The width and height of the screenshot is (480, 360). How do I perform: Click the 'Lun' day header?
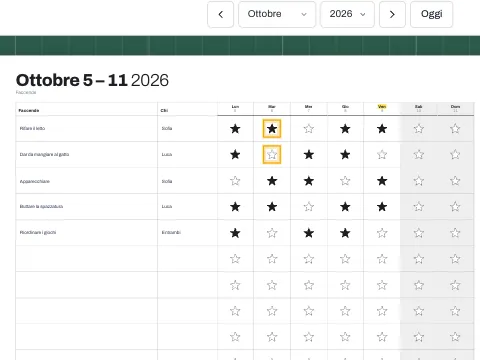[x=235, y=108]
